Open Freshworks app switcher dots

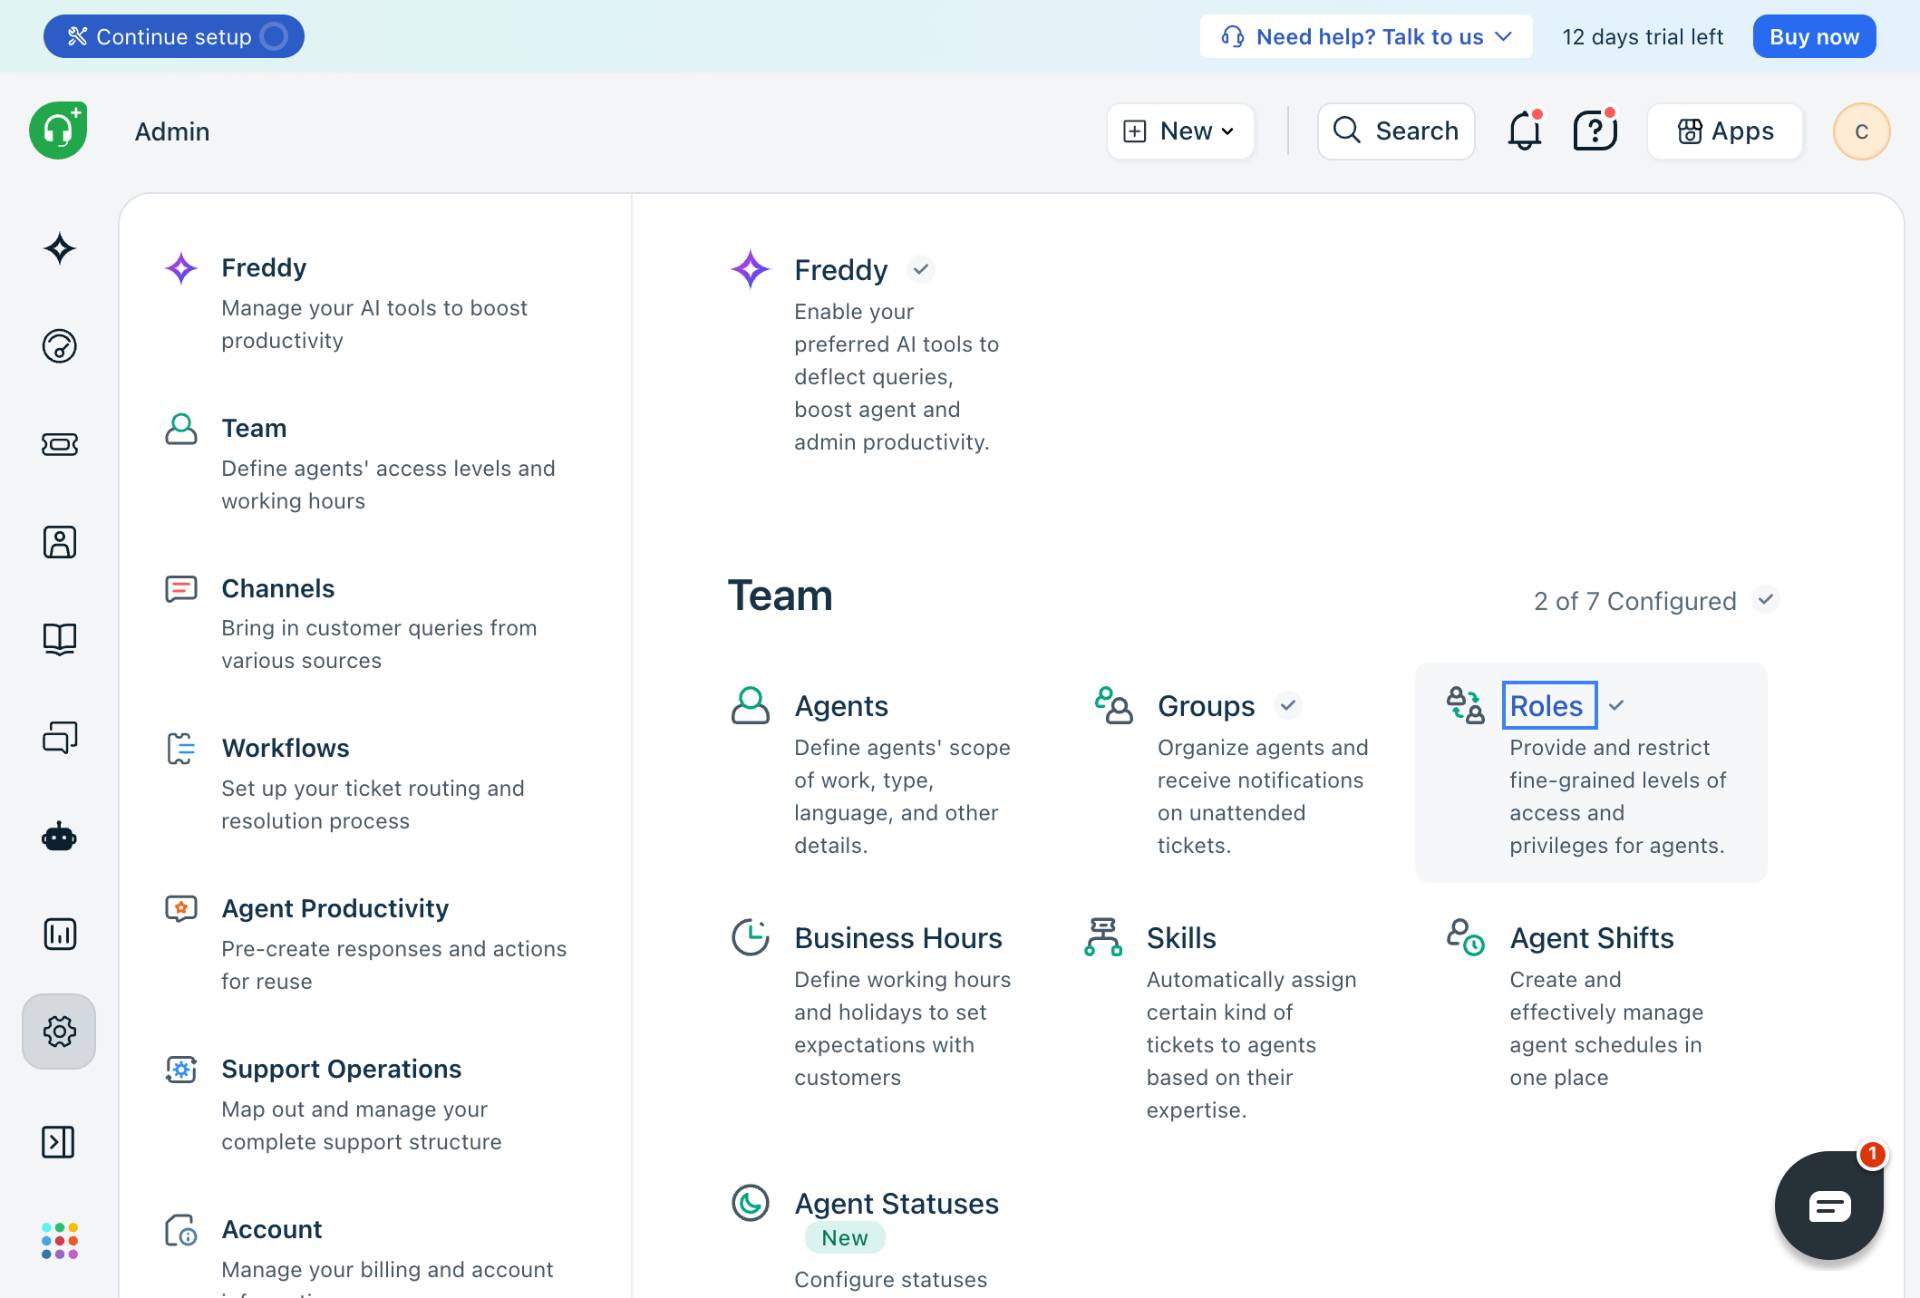click(x=59, y=1241)
